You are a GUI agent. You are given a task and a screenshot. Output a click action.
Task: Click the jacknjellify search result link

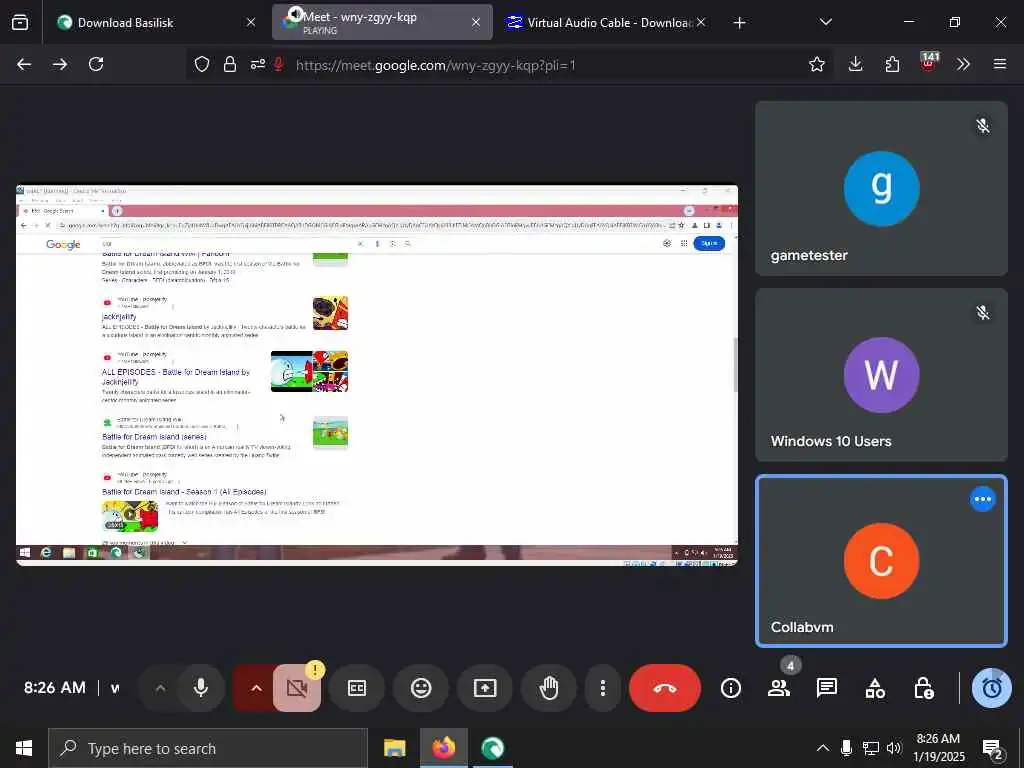tap(119, 317)
